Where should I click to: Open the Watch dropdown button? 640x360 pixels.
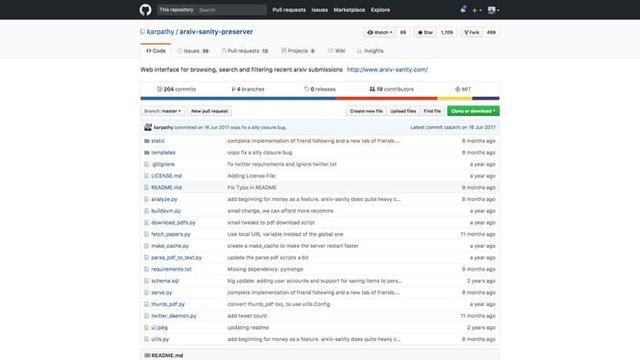[380, 32]
